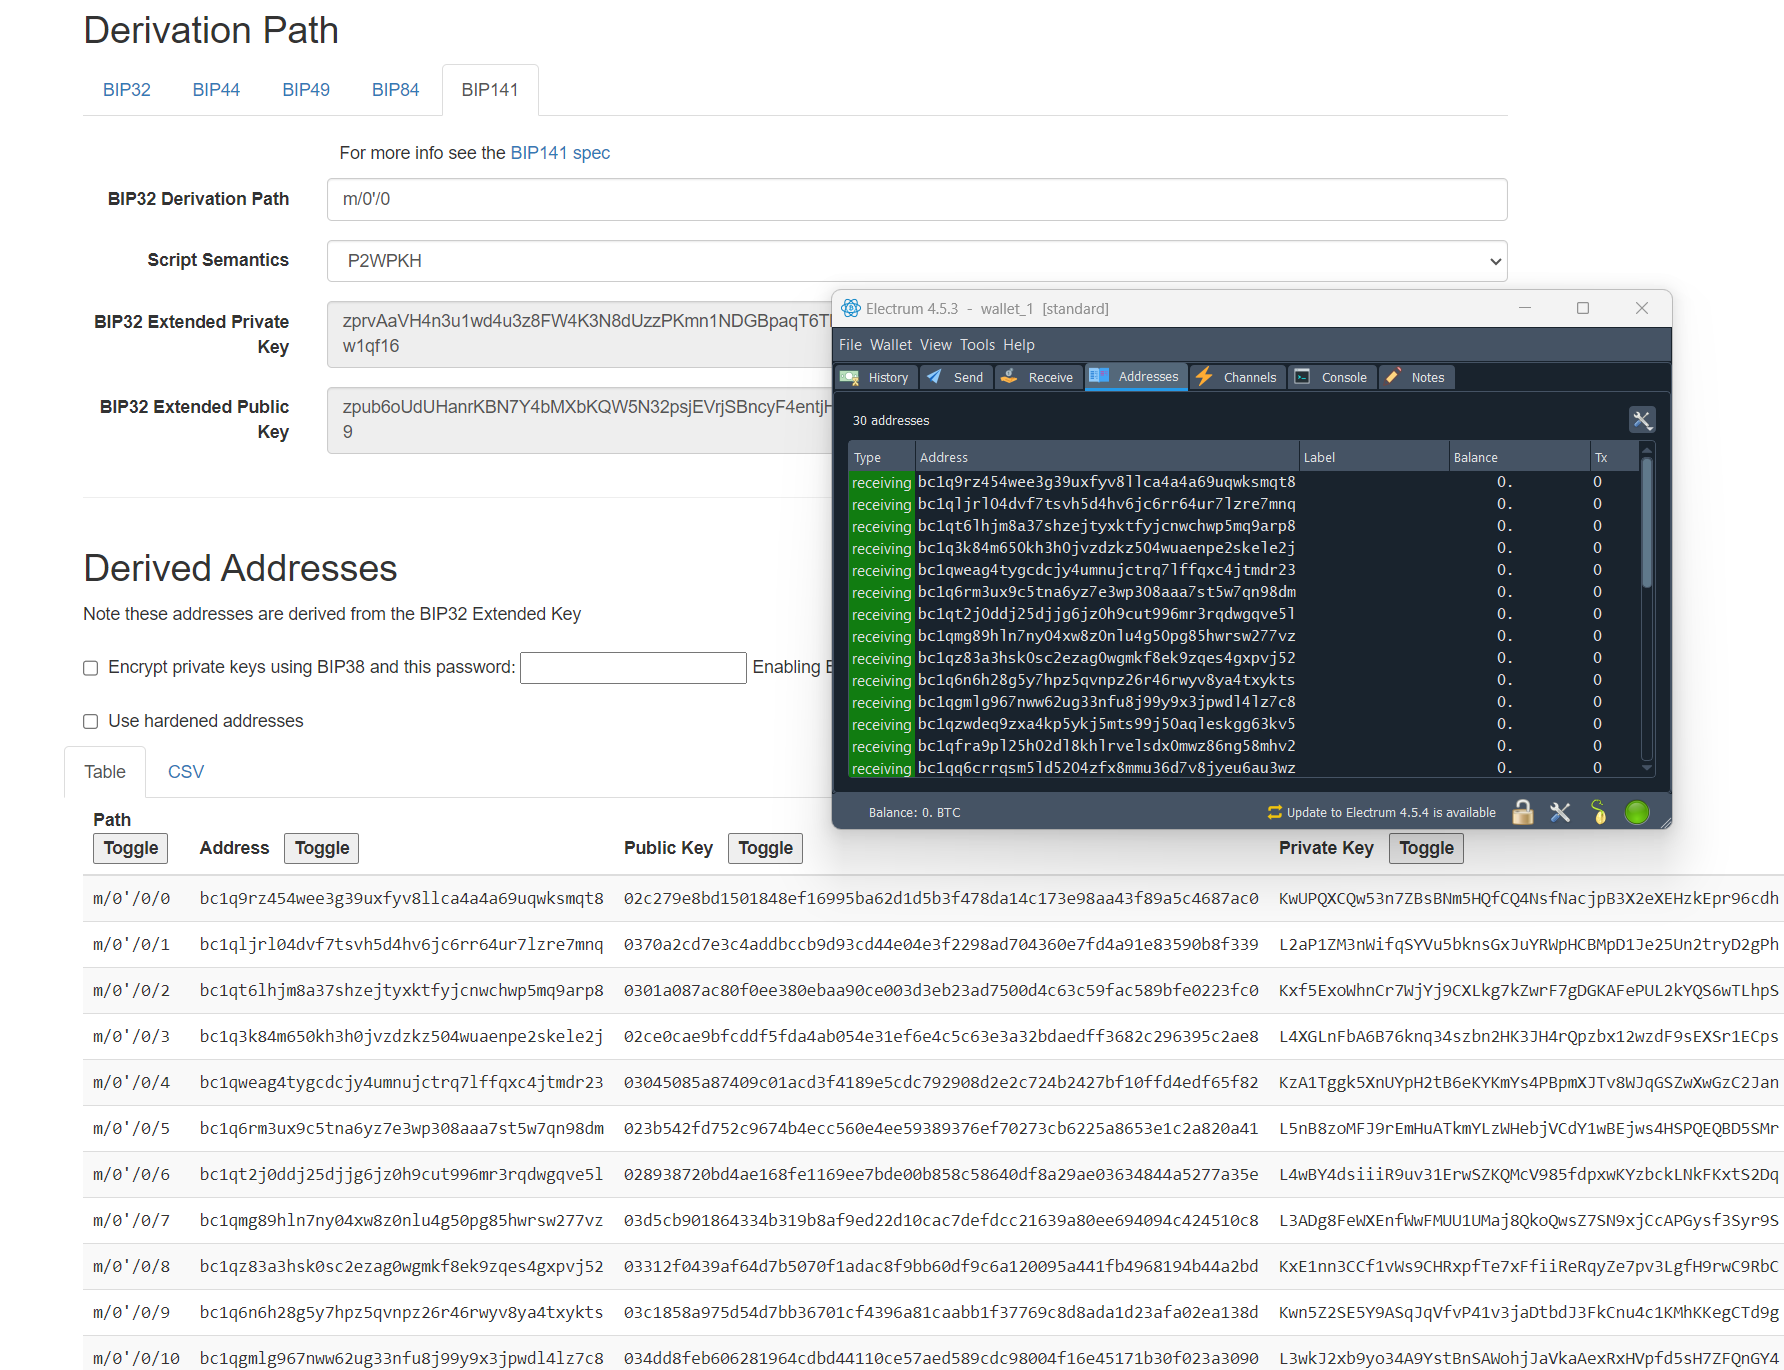Open the Electrum Help menu
The width and height of the screenshot is (1784, 1370).
(1018, 345)
